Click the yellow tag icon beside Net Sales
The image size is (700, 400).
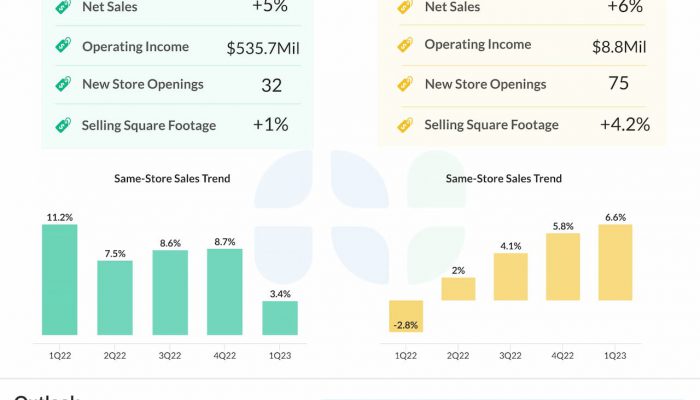pos(405,8)
